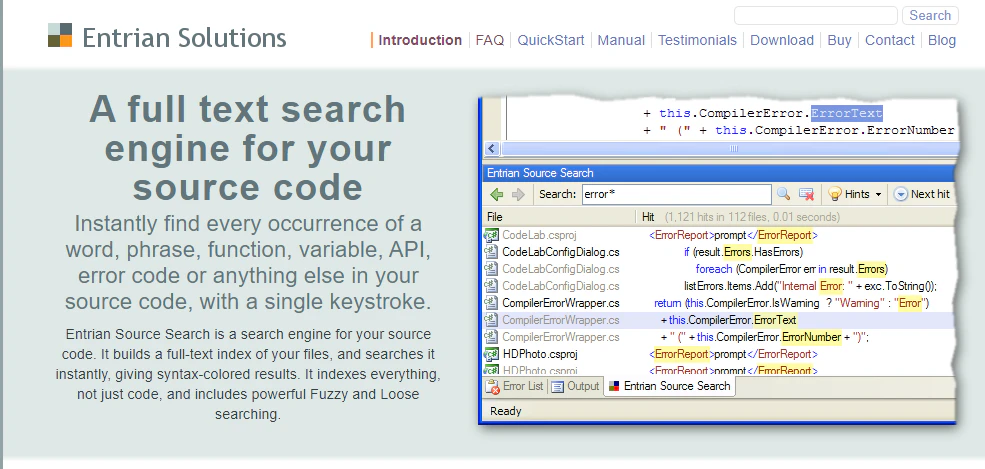Click the '1,121 hits in 112 files' summary
The image size is (985, 469).
pyautogui.click(x=752, y=217)
